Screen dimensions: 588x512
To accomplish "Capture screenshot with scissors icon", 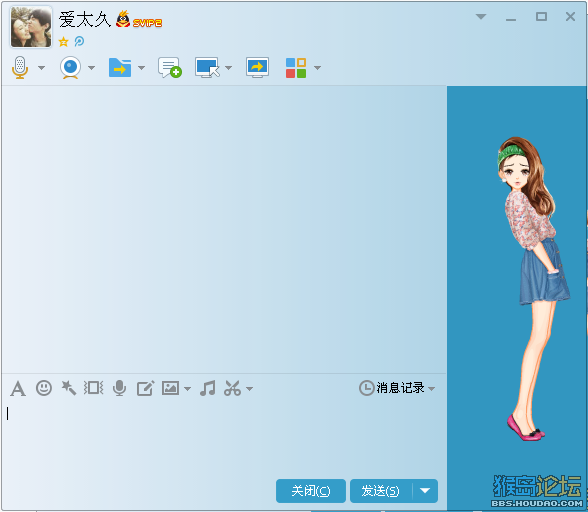I will coord(232,388).
